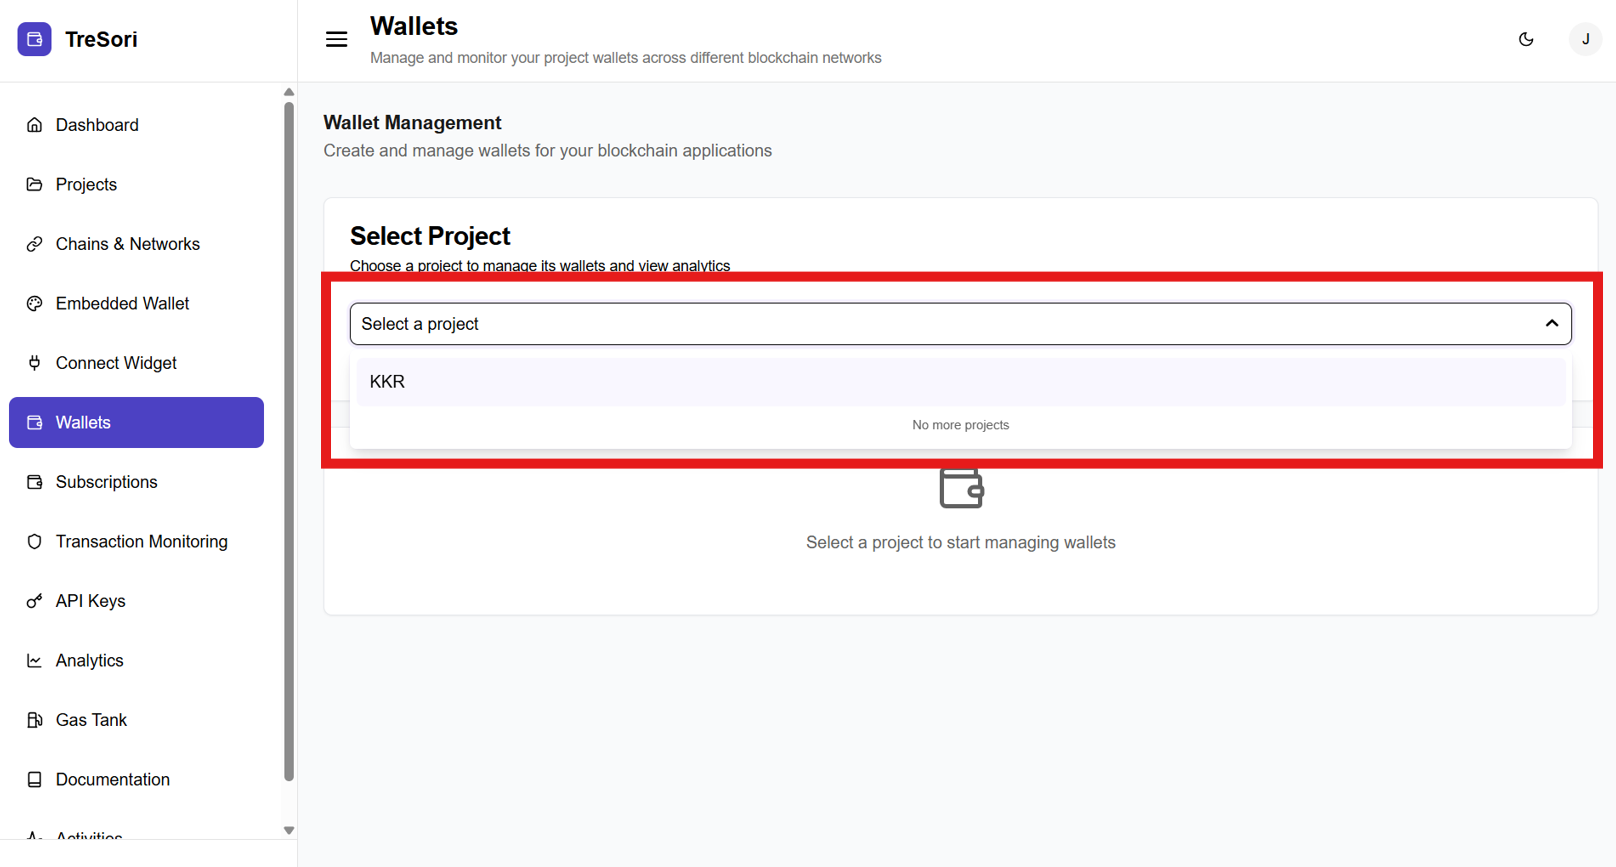
Task: Open the Subscriptions menu item
Action: (106, 482)
